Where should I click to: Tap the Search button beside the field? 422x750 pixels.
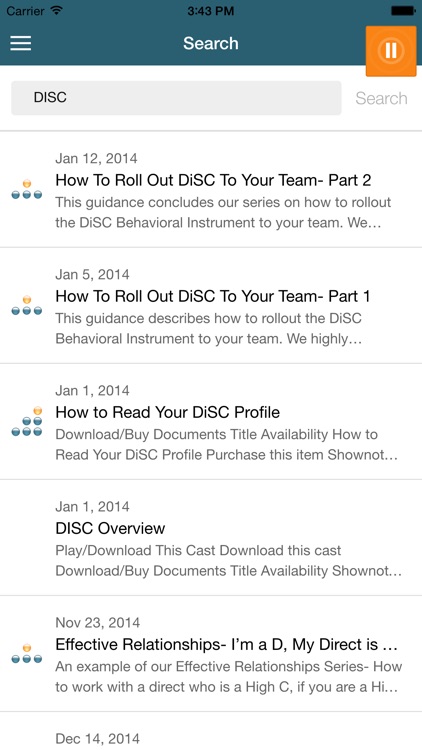coord(381,98)
